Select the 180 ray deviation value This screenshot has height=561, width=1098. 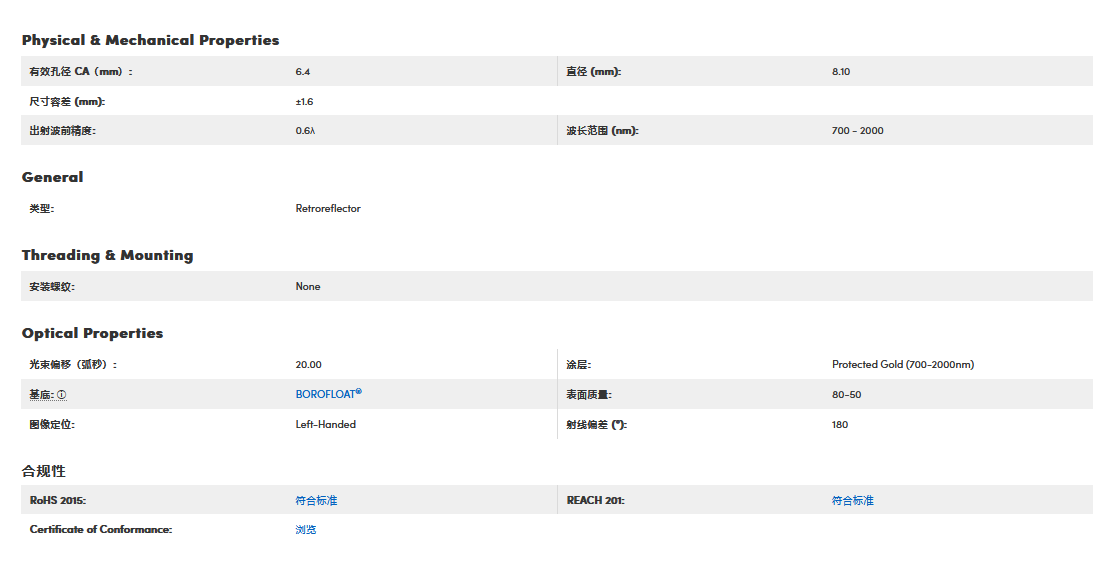click(840, 424)
